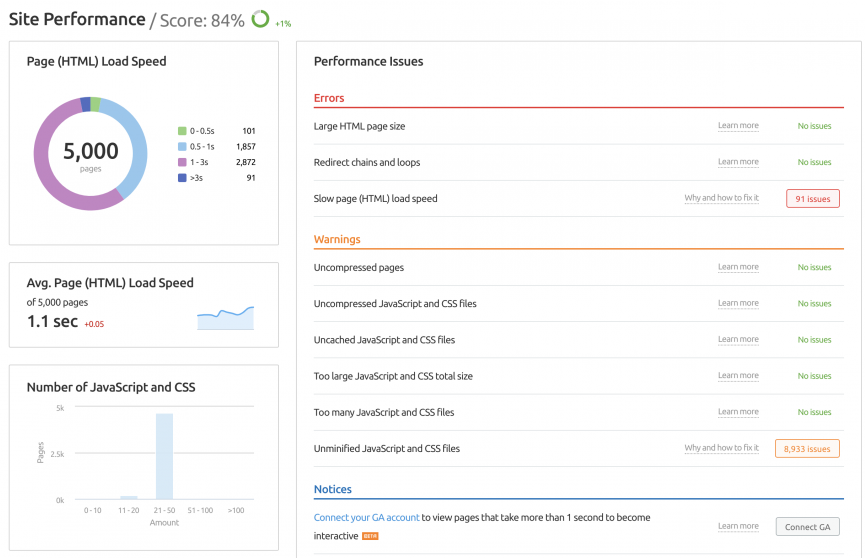Click the purple 1-3s legend swatch

(182, 162)
